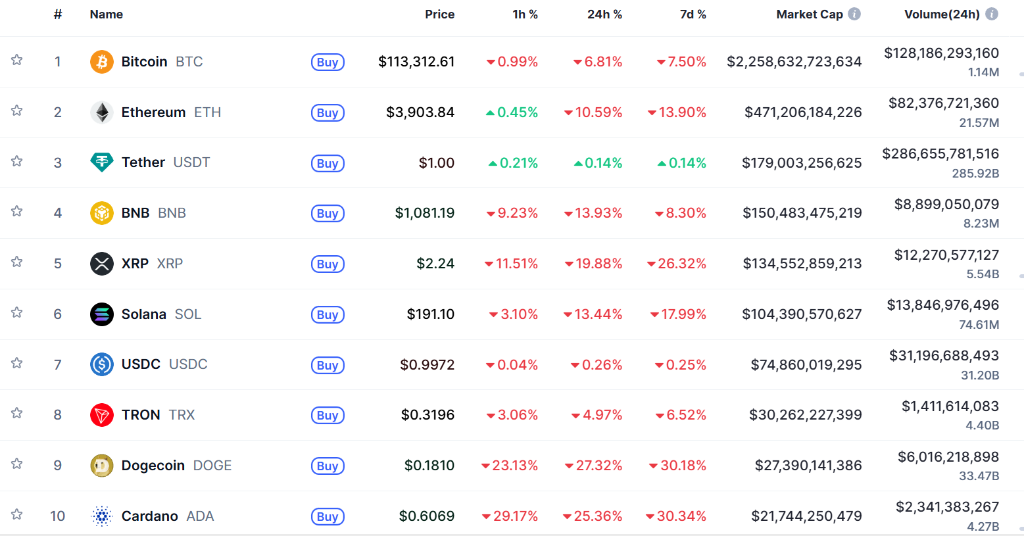The width and height of the screenshot is (1024, 536).
Task: Click the Tether coin icon
Action: click(x=102, y=162)
